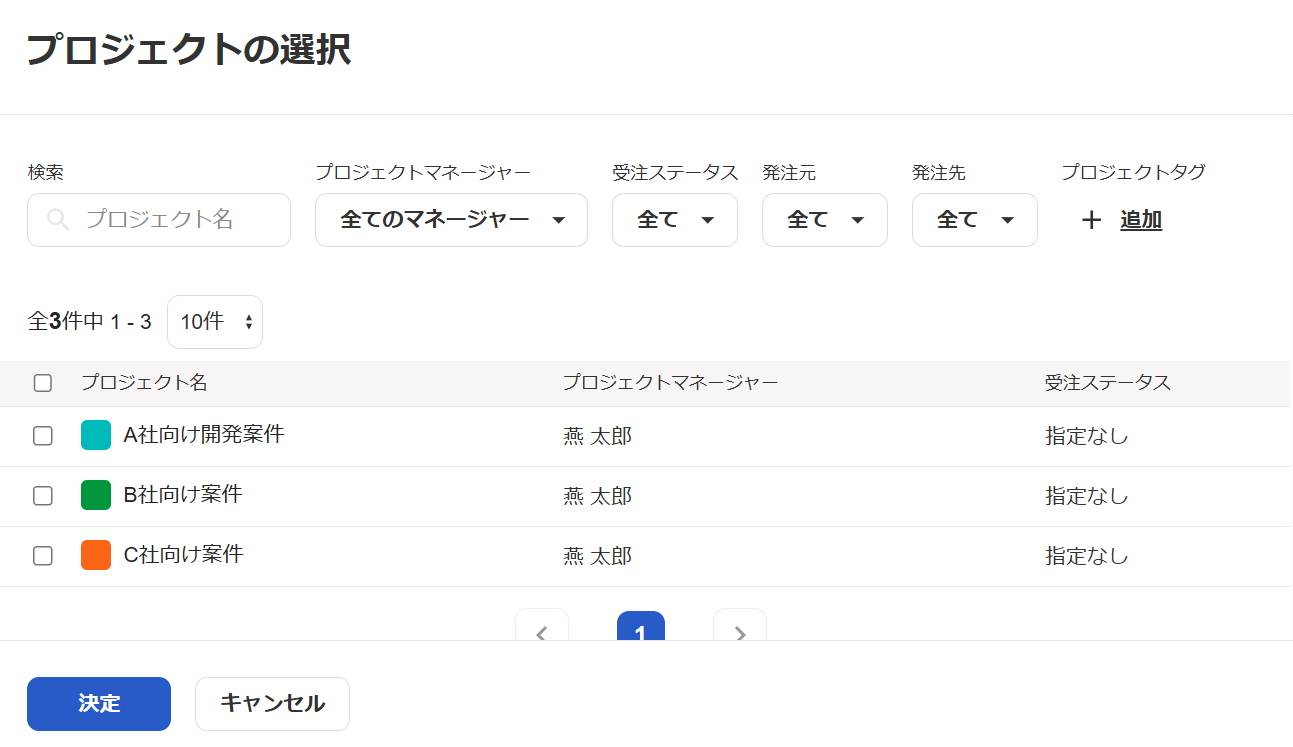Click 指定なし in C社向け案件 row

click(1087, 557)
